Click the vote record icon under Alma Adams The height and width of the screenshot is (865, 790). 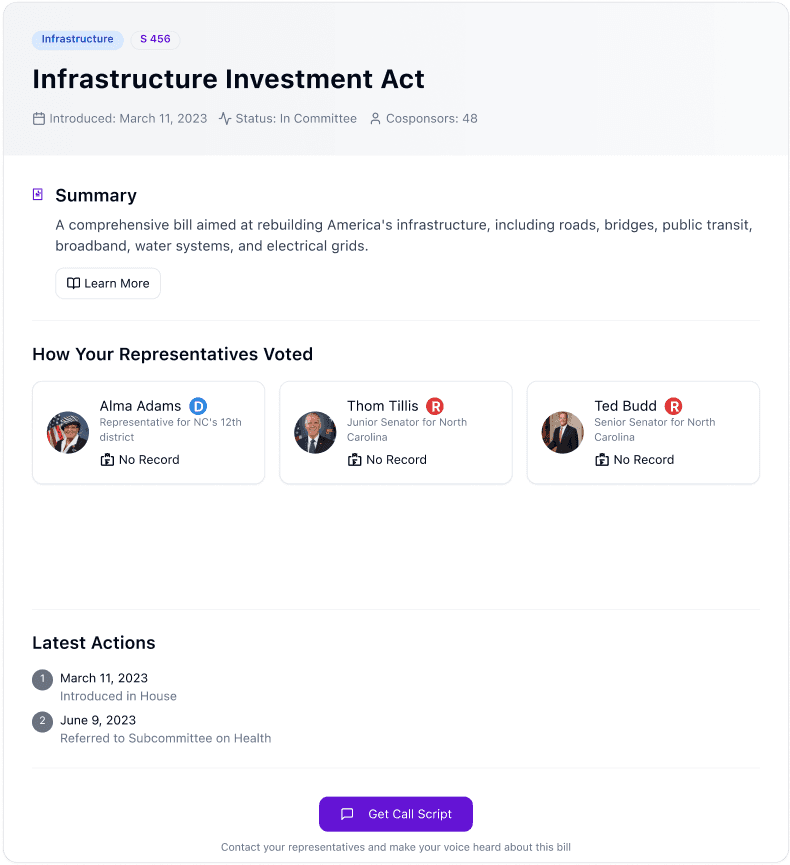pyautogui.click(x=107, y=460)
